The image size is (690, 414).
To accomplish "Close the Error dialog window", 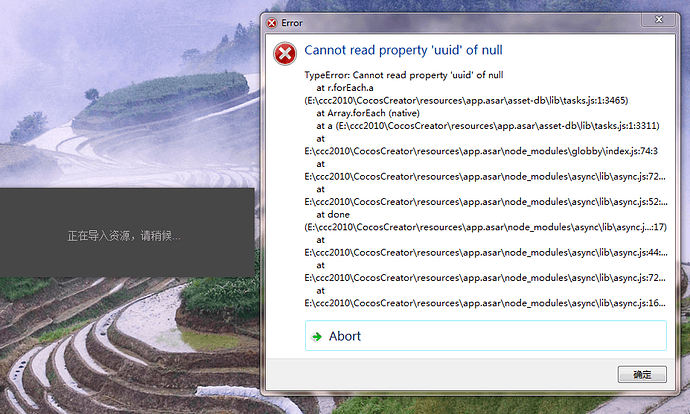I will tap(658, 19).
